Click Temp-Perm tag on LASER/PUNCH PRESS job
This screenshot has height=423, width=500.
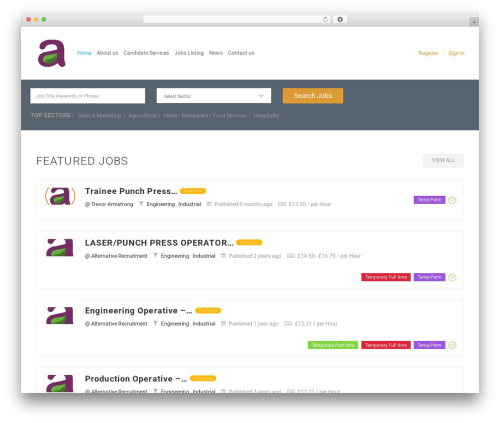pos(429,277)
